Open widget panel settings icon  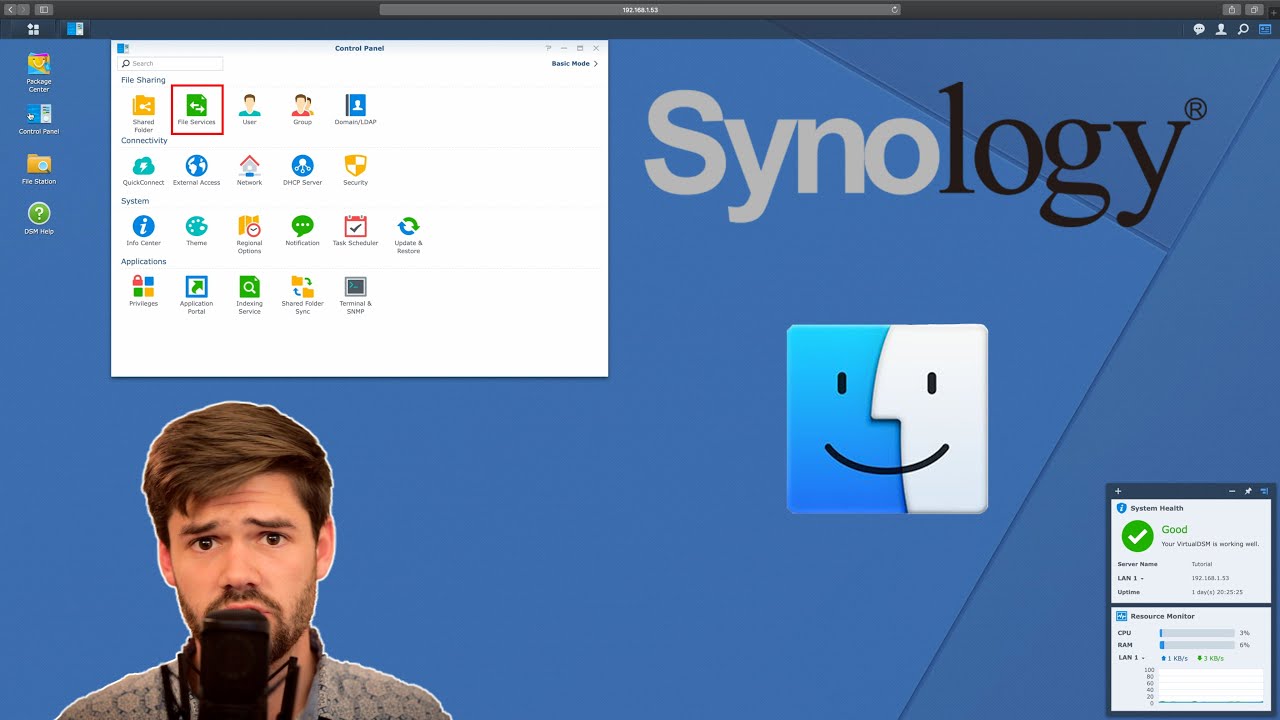[1264, 491]
